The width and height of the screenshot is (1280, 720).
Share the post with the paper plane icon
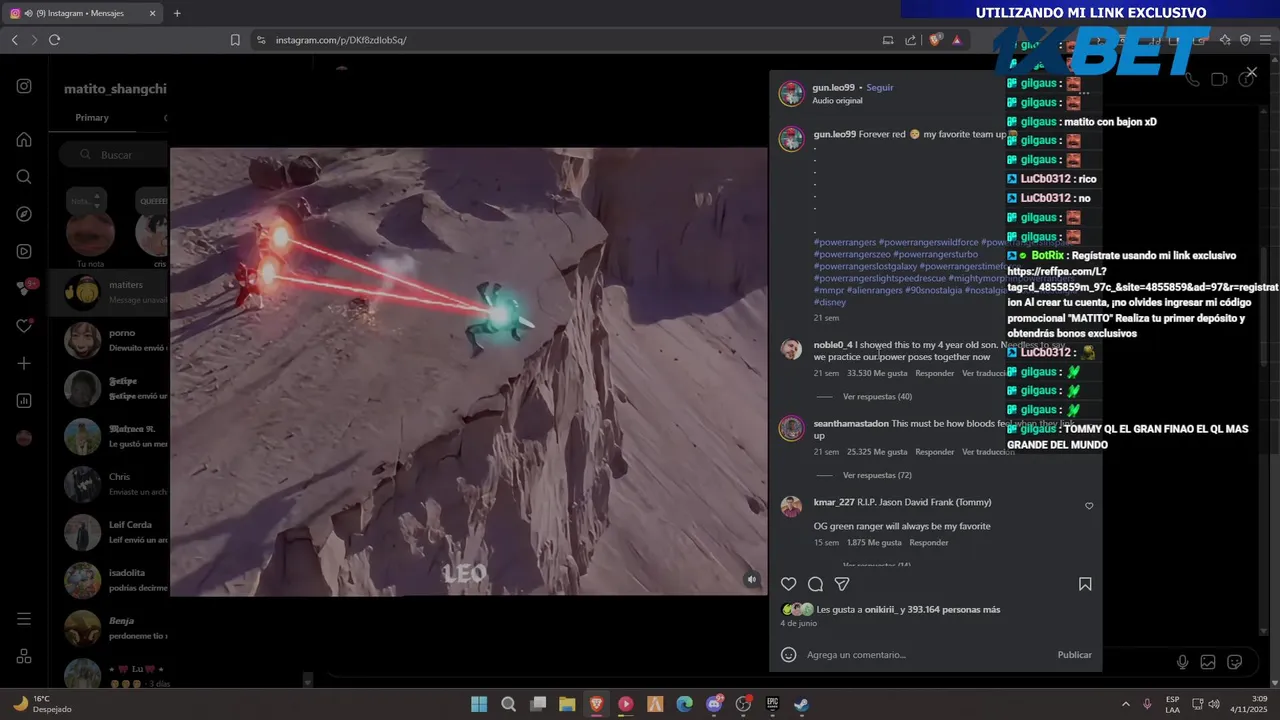pyautogui.click(x=842, y=584)
